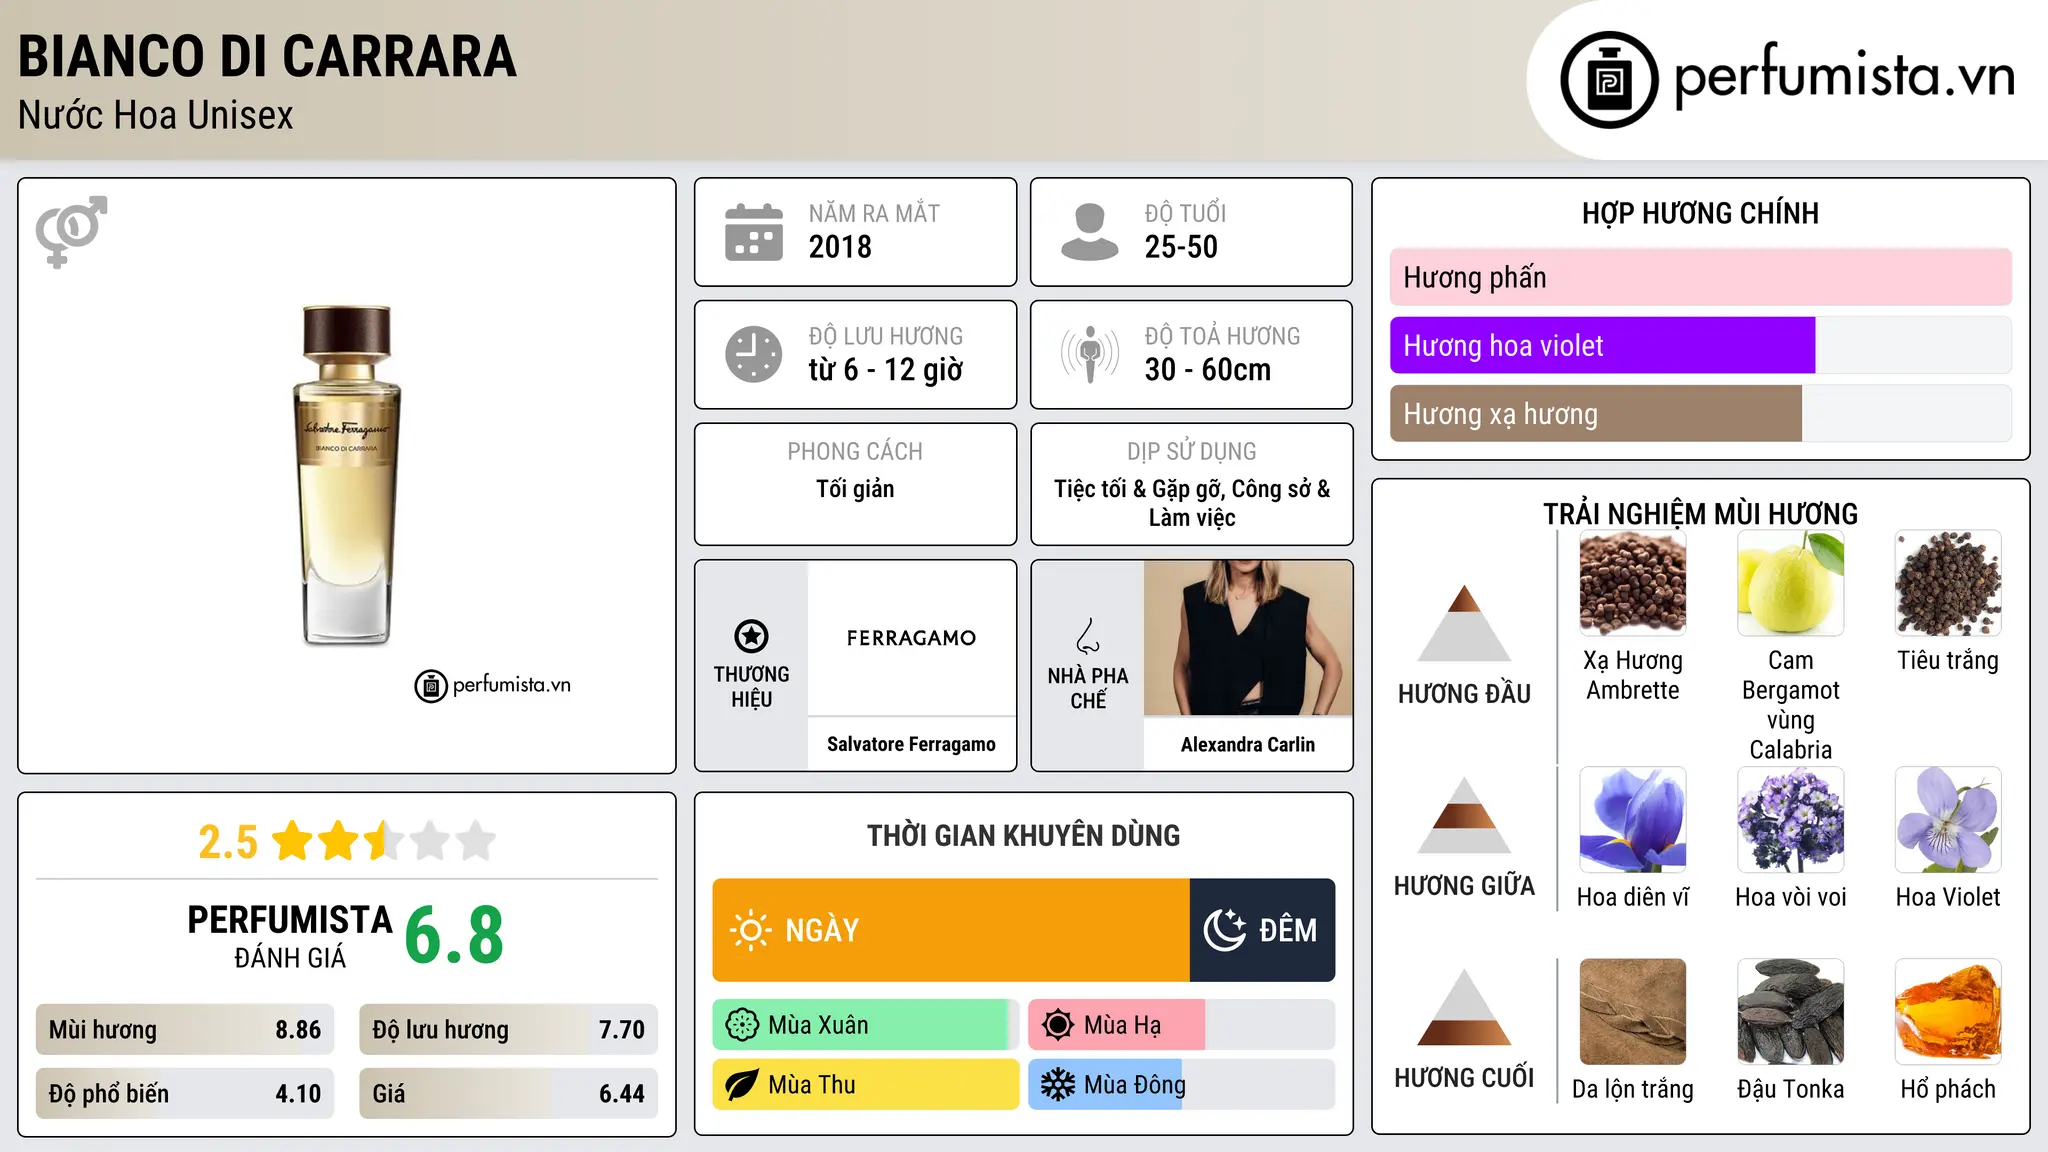The width and height of the screenshot is (2048, 1152).
Task: Click the Hương hoa violet accord bar
Action: (x=1701, y=346)
